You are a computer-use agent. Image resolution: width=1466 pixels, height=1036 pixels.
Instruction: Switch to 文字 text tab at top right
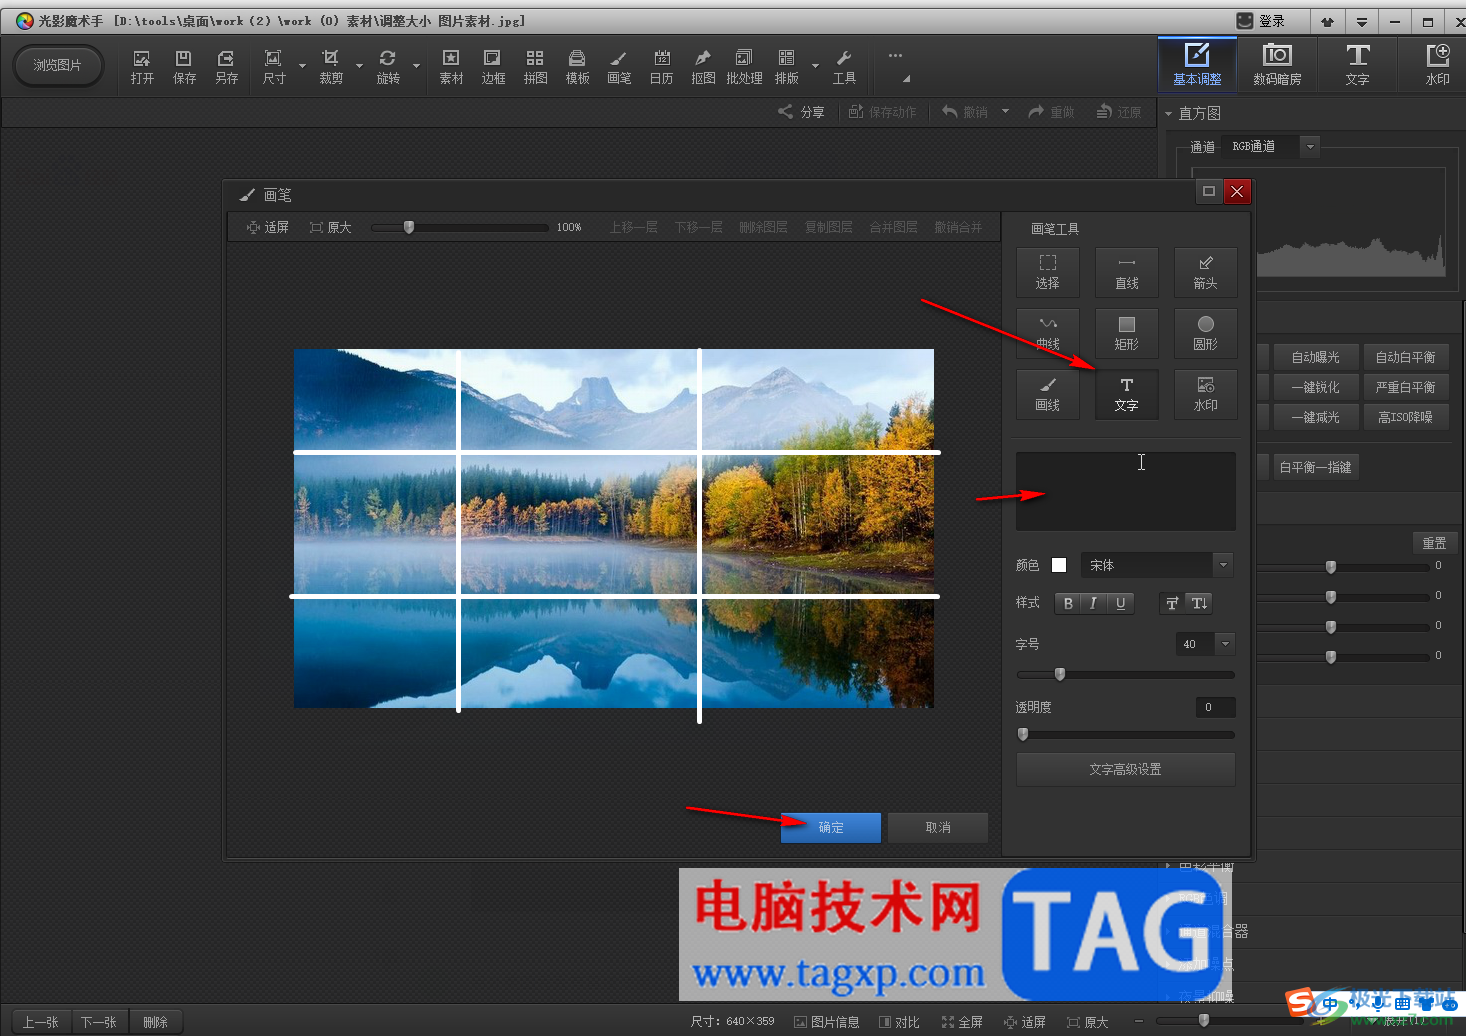click(1357, 64)
